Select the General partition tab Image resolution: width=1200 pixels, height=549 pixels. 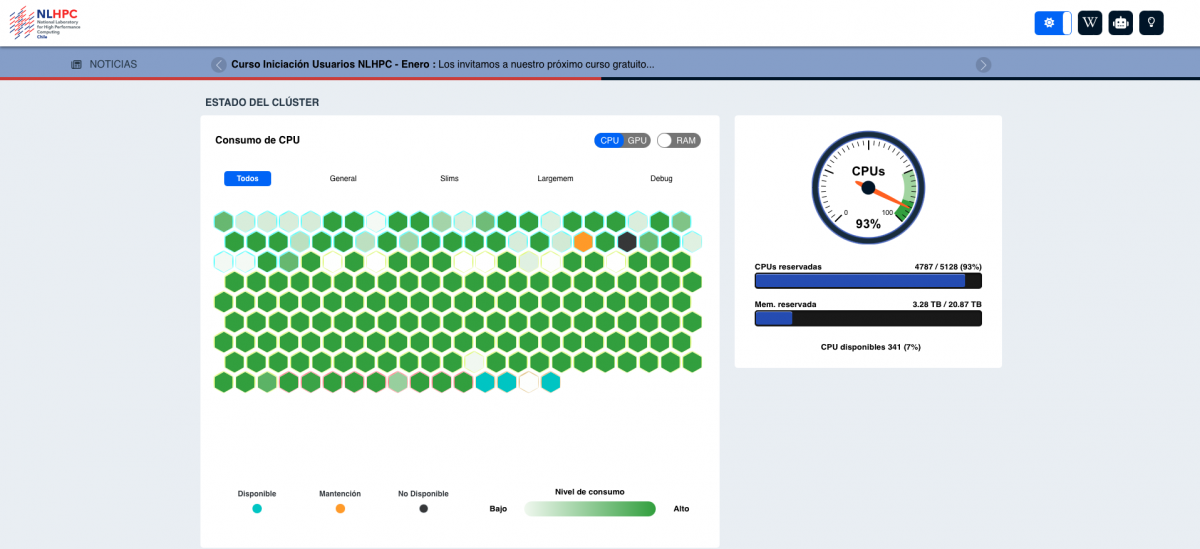click(x=343, y=179)
